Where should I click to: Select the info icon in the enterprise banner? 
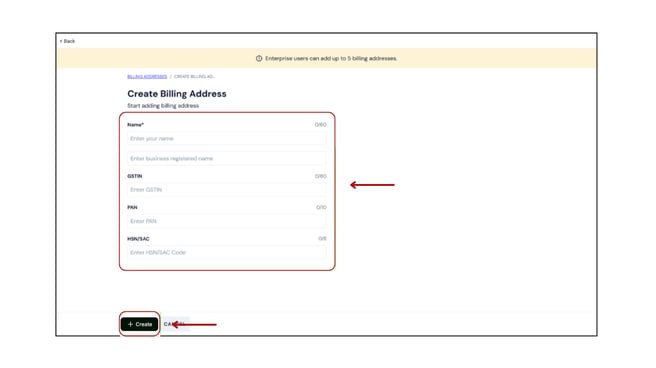click(x=259, y=59)
